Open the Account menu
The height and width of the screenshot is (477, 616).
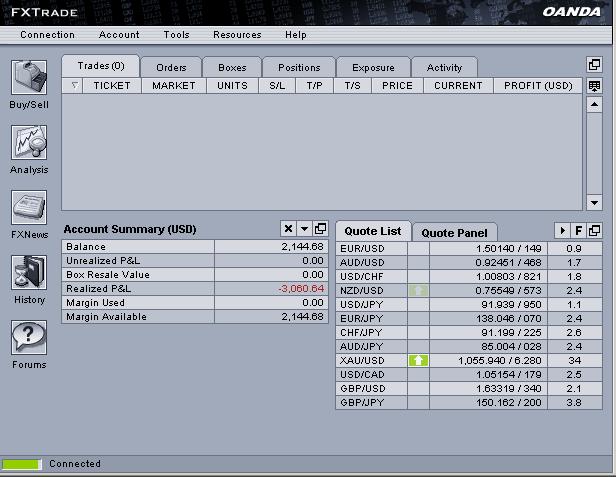click(119, 35)
